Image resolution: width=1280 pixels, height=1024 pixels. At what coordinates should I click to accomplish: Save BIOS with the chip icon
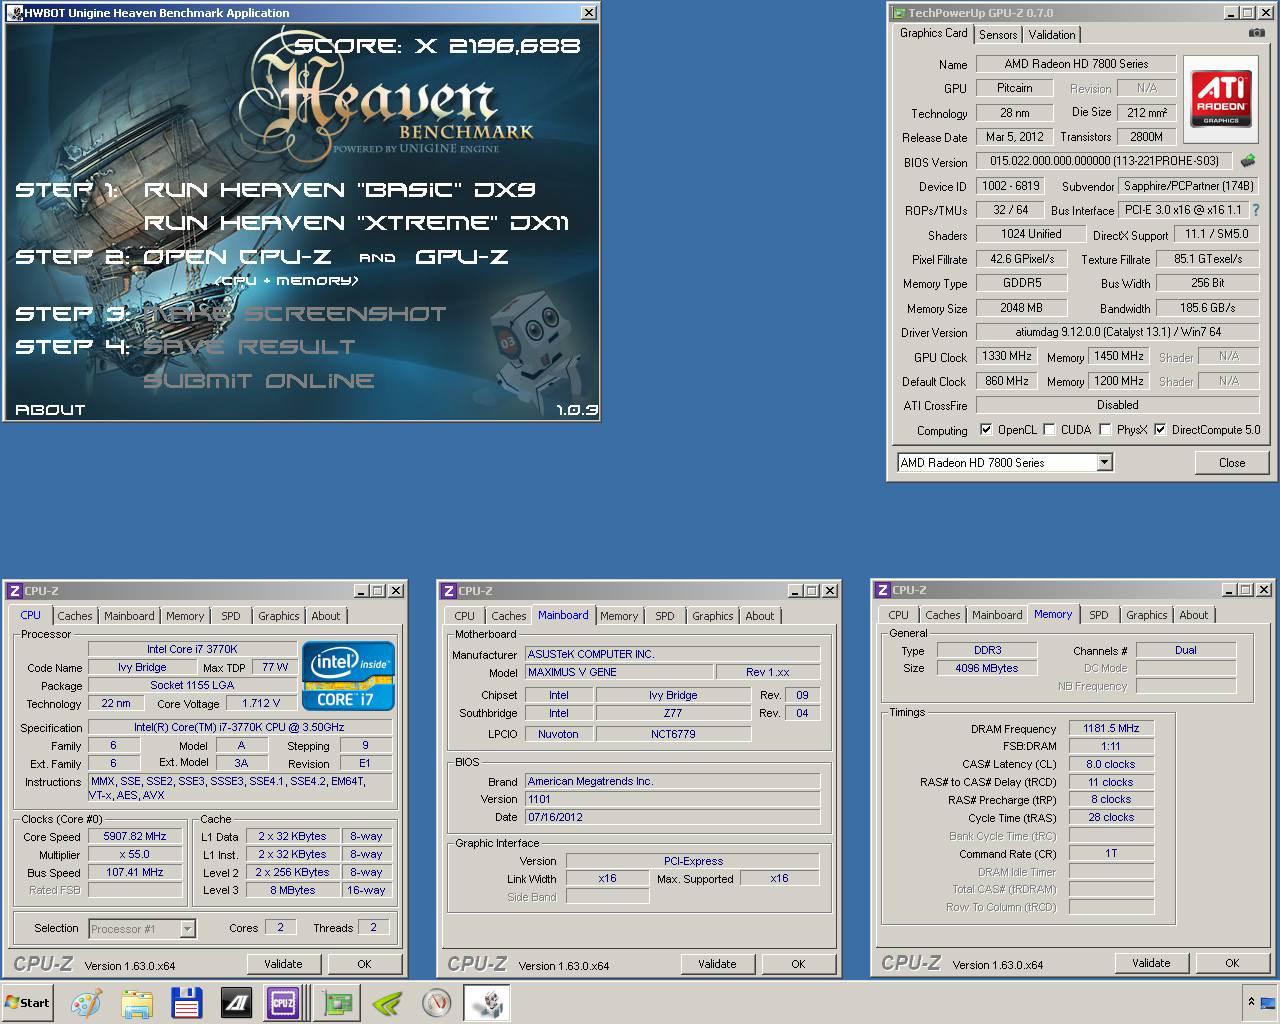(1247, 160)
